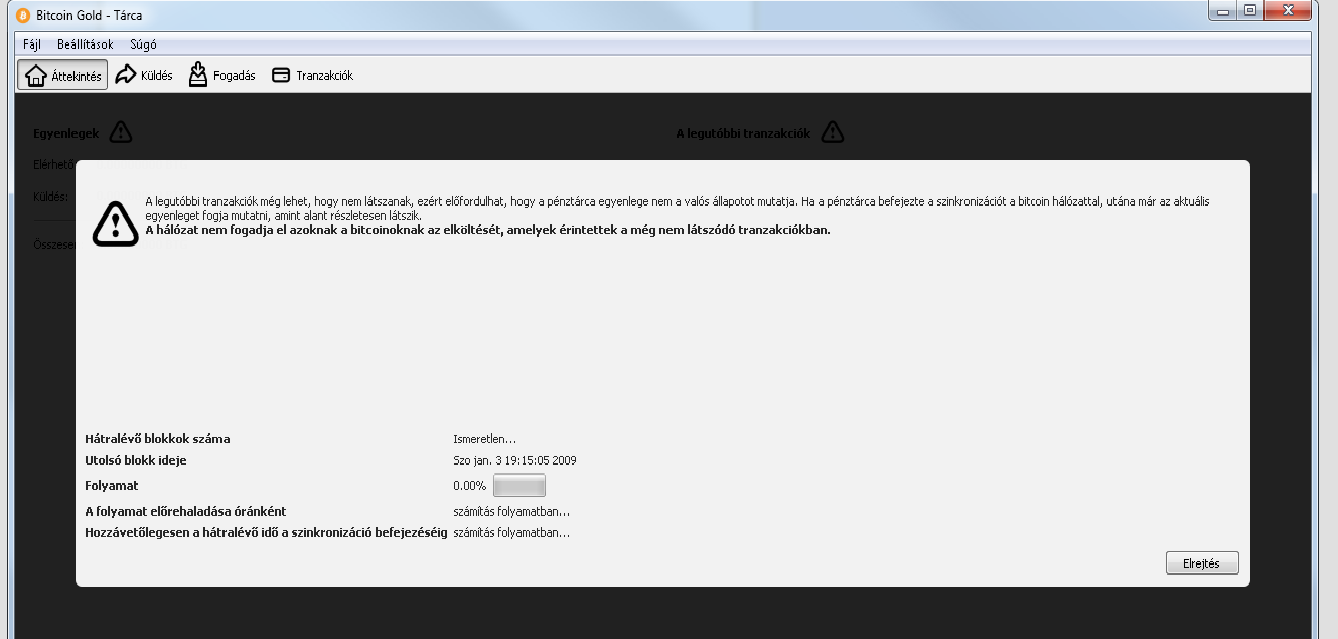Click the 'Utolsó blokk ideje' label
Image resolution: width=1338 pixels, height=639 pixels.
click(x=136, y=461)
